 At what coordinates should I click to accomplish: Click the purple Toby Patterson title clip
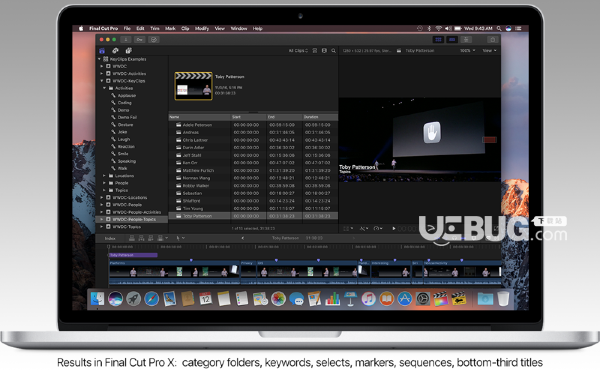pyautogui.click(x=133, y=255)
